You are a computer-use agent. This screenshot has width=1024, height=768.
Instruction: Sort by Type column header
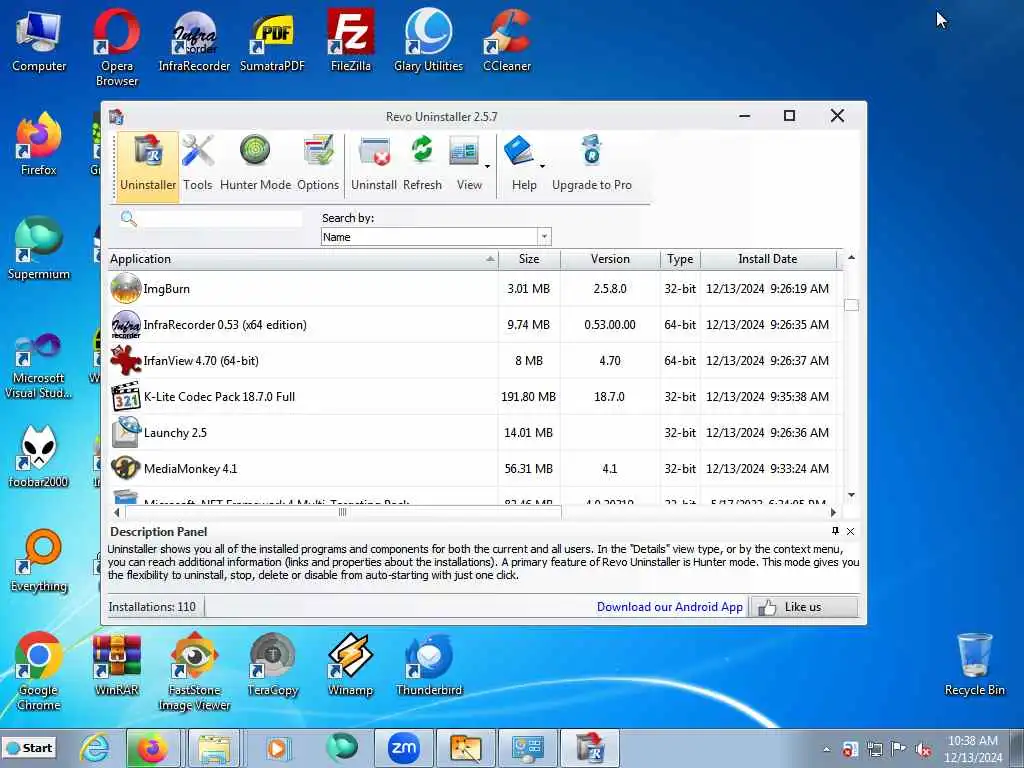[680, 259]
